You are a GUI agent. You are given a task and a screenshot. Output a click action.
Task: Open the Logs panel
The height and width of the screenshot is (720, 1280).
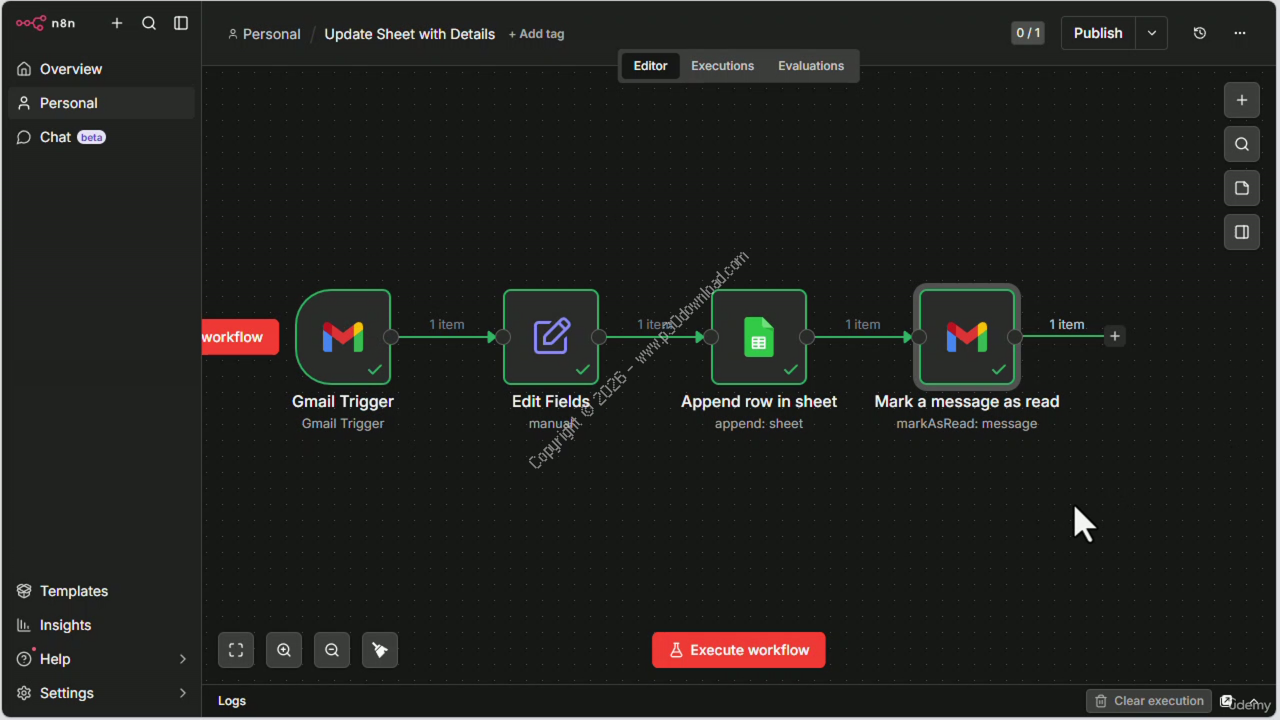232,701
